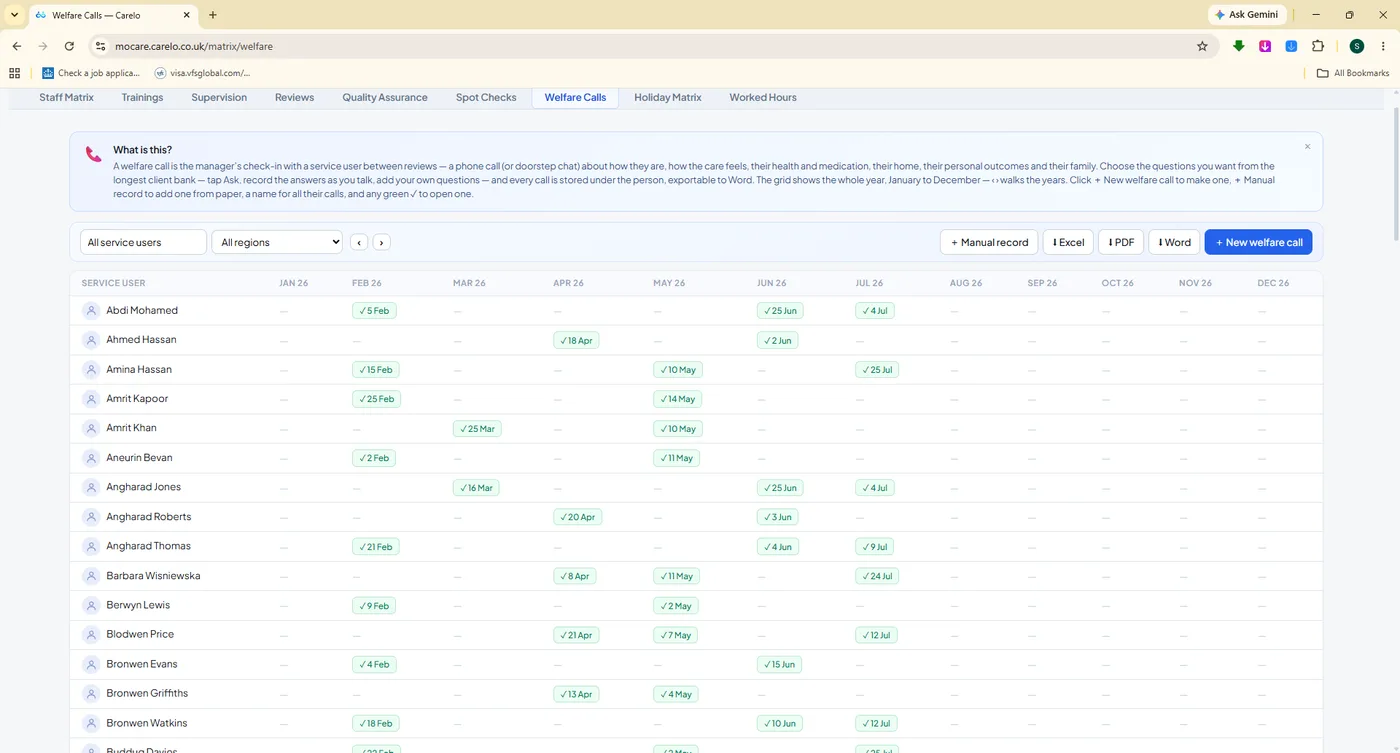Switch to the Staff Matrix tab

pos(67,97)
